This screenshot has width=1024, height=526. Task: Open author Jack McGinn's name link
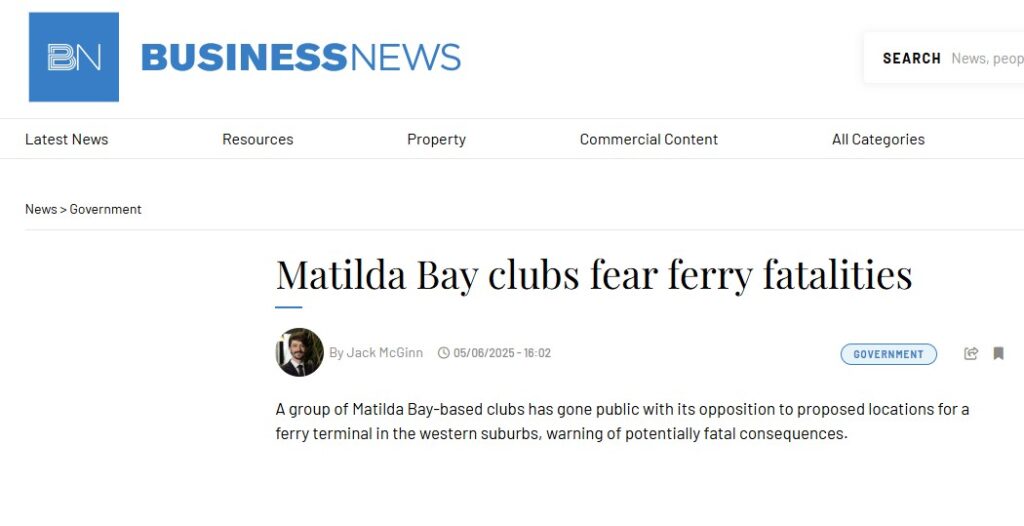tap(384, 353)
